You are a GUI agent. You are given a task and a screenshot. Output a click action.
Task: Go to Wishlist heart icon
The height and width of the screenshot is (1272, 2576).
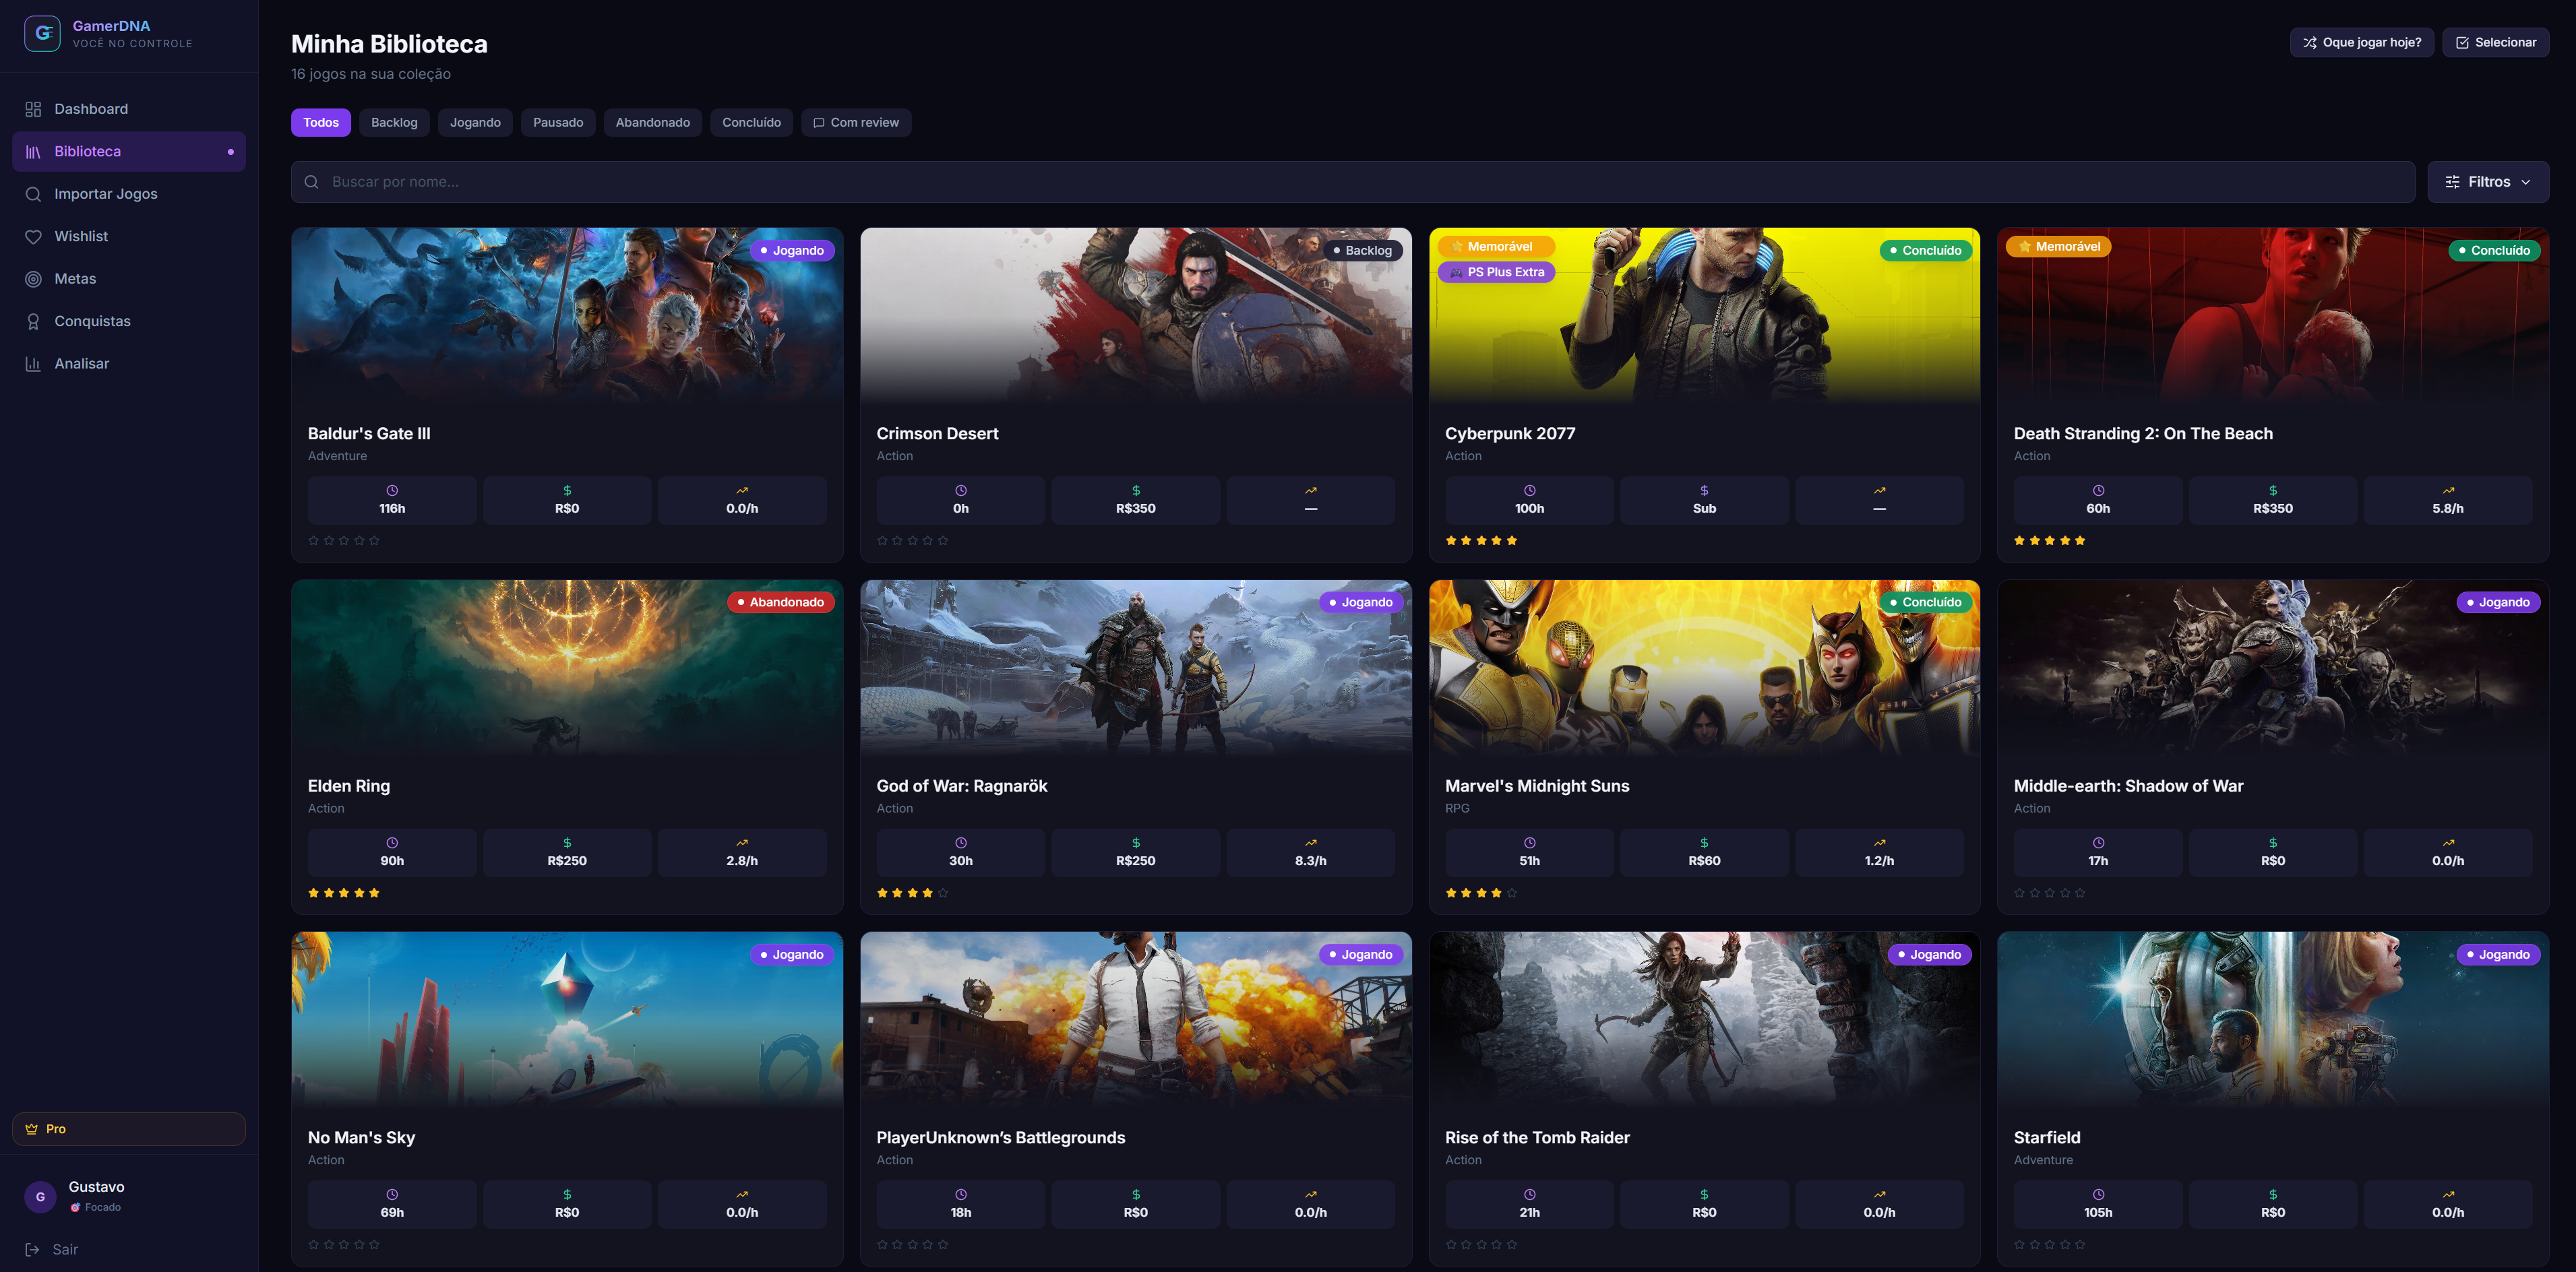coord(33,236)
